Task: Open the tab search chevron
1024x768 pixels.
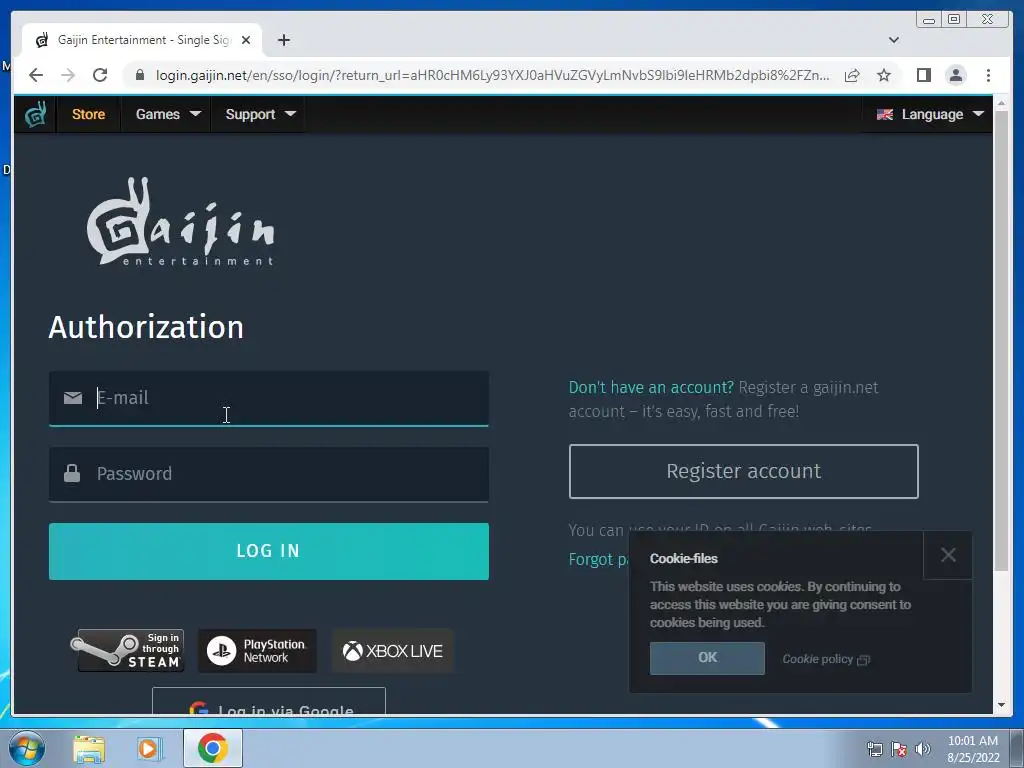Action: tap(894, 40)
